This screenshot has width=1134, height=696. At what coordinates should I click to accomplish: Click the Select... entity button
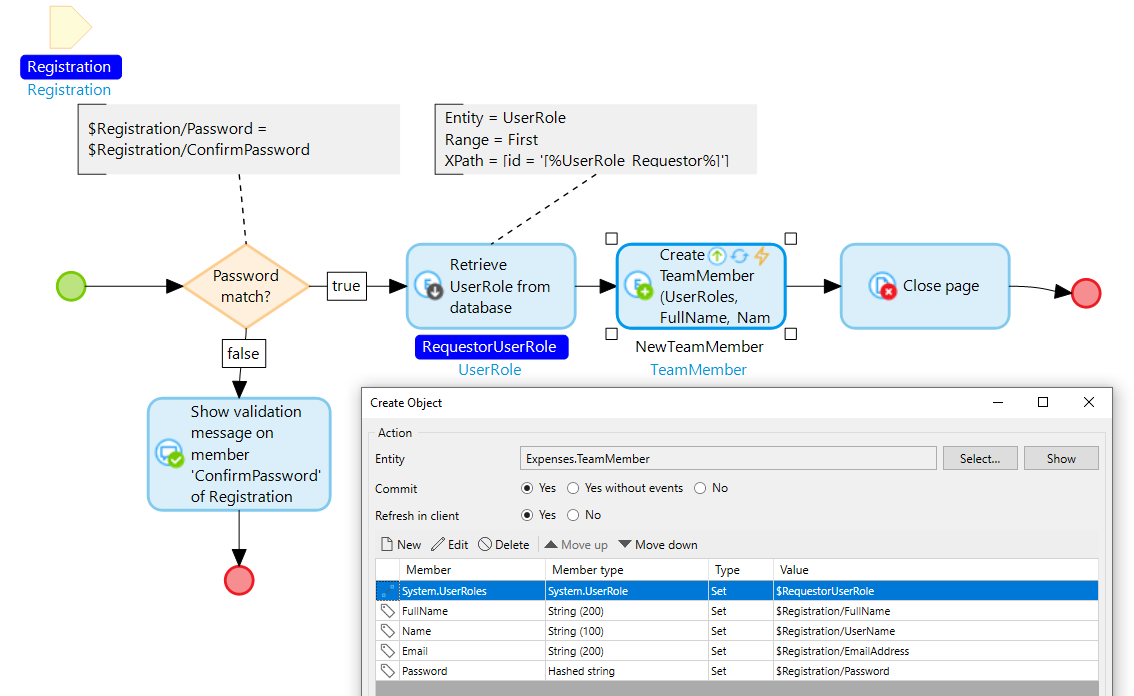coord(980,459)
